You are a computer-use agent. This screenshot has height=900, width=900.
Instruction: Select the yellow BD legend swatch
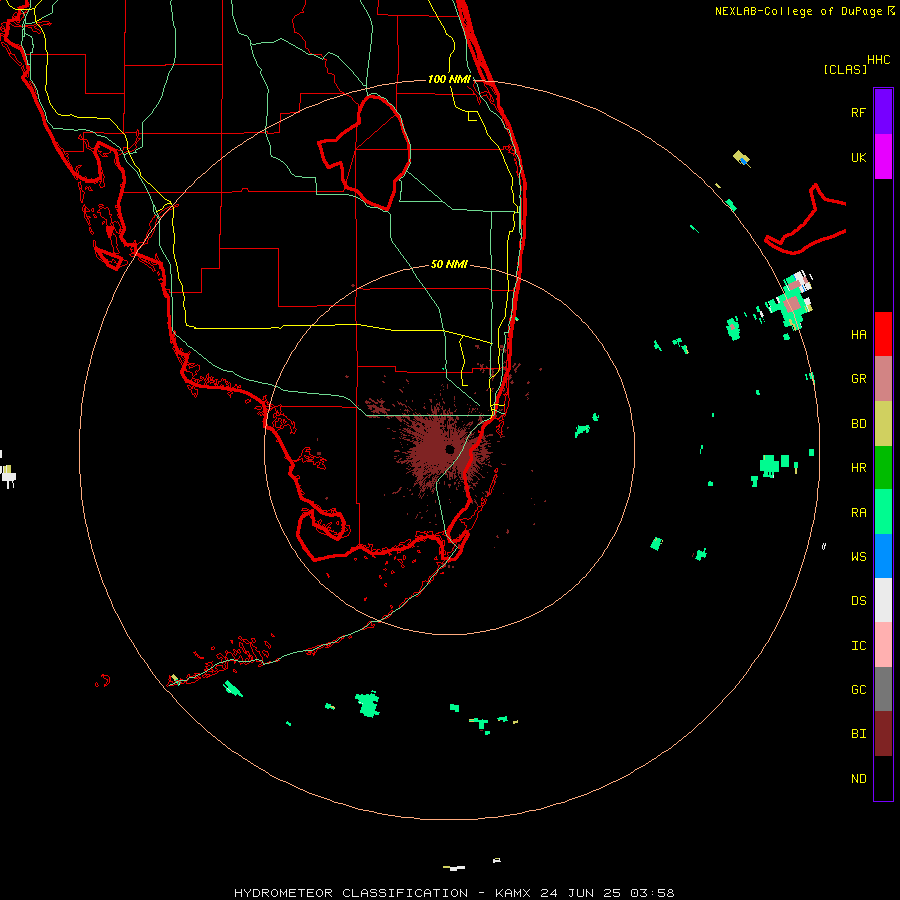pos(883,424)
